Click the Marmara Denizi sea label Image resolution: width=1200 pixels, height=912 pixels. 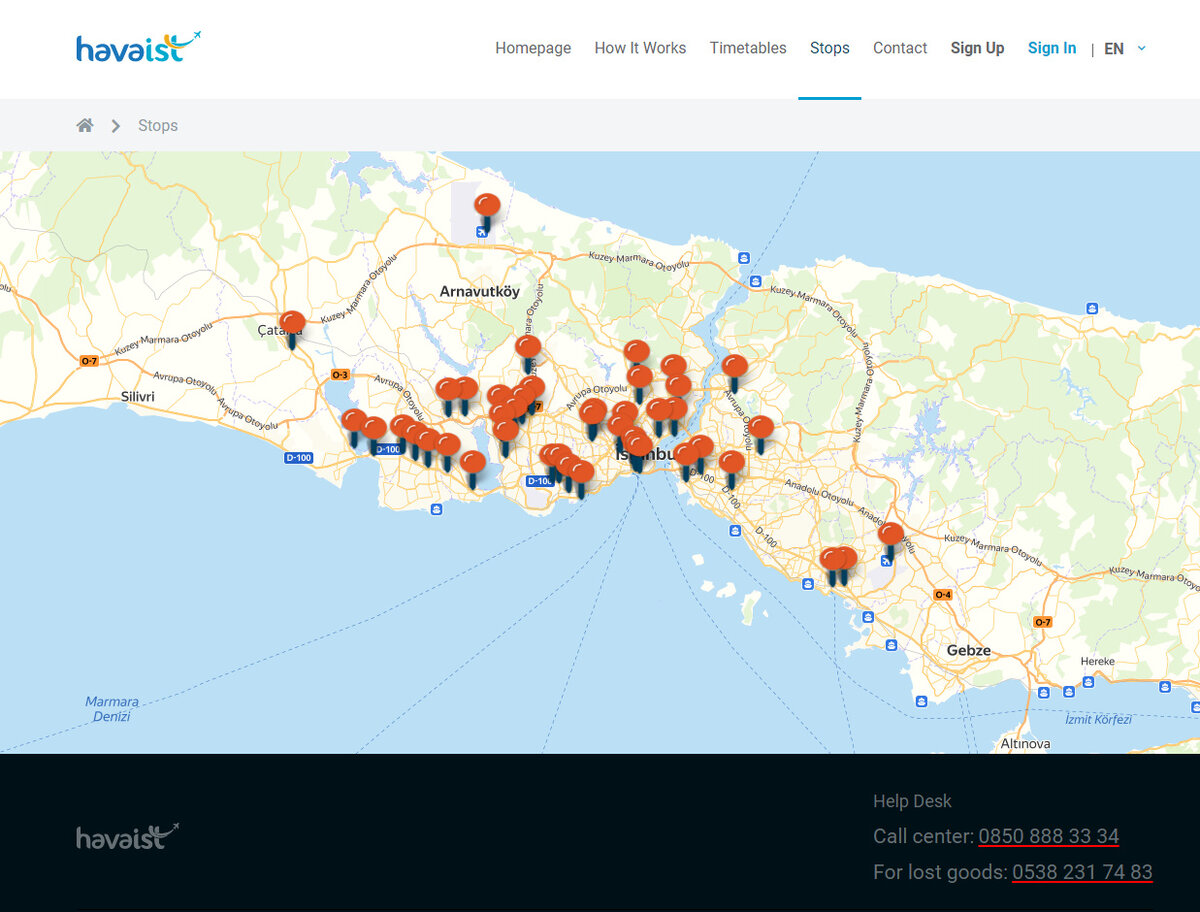pos(112,709)
